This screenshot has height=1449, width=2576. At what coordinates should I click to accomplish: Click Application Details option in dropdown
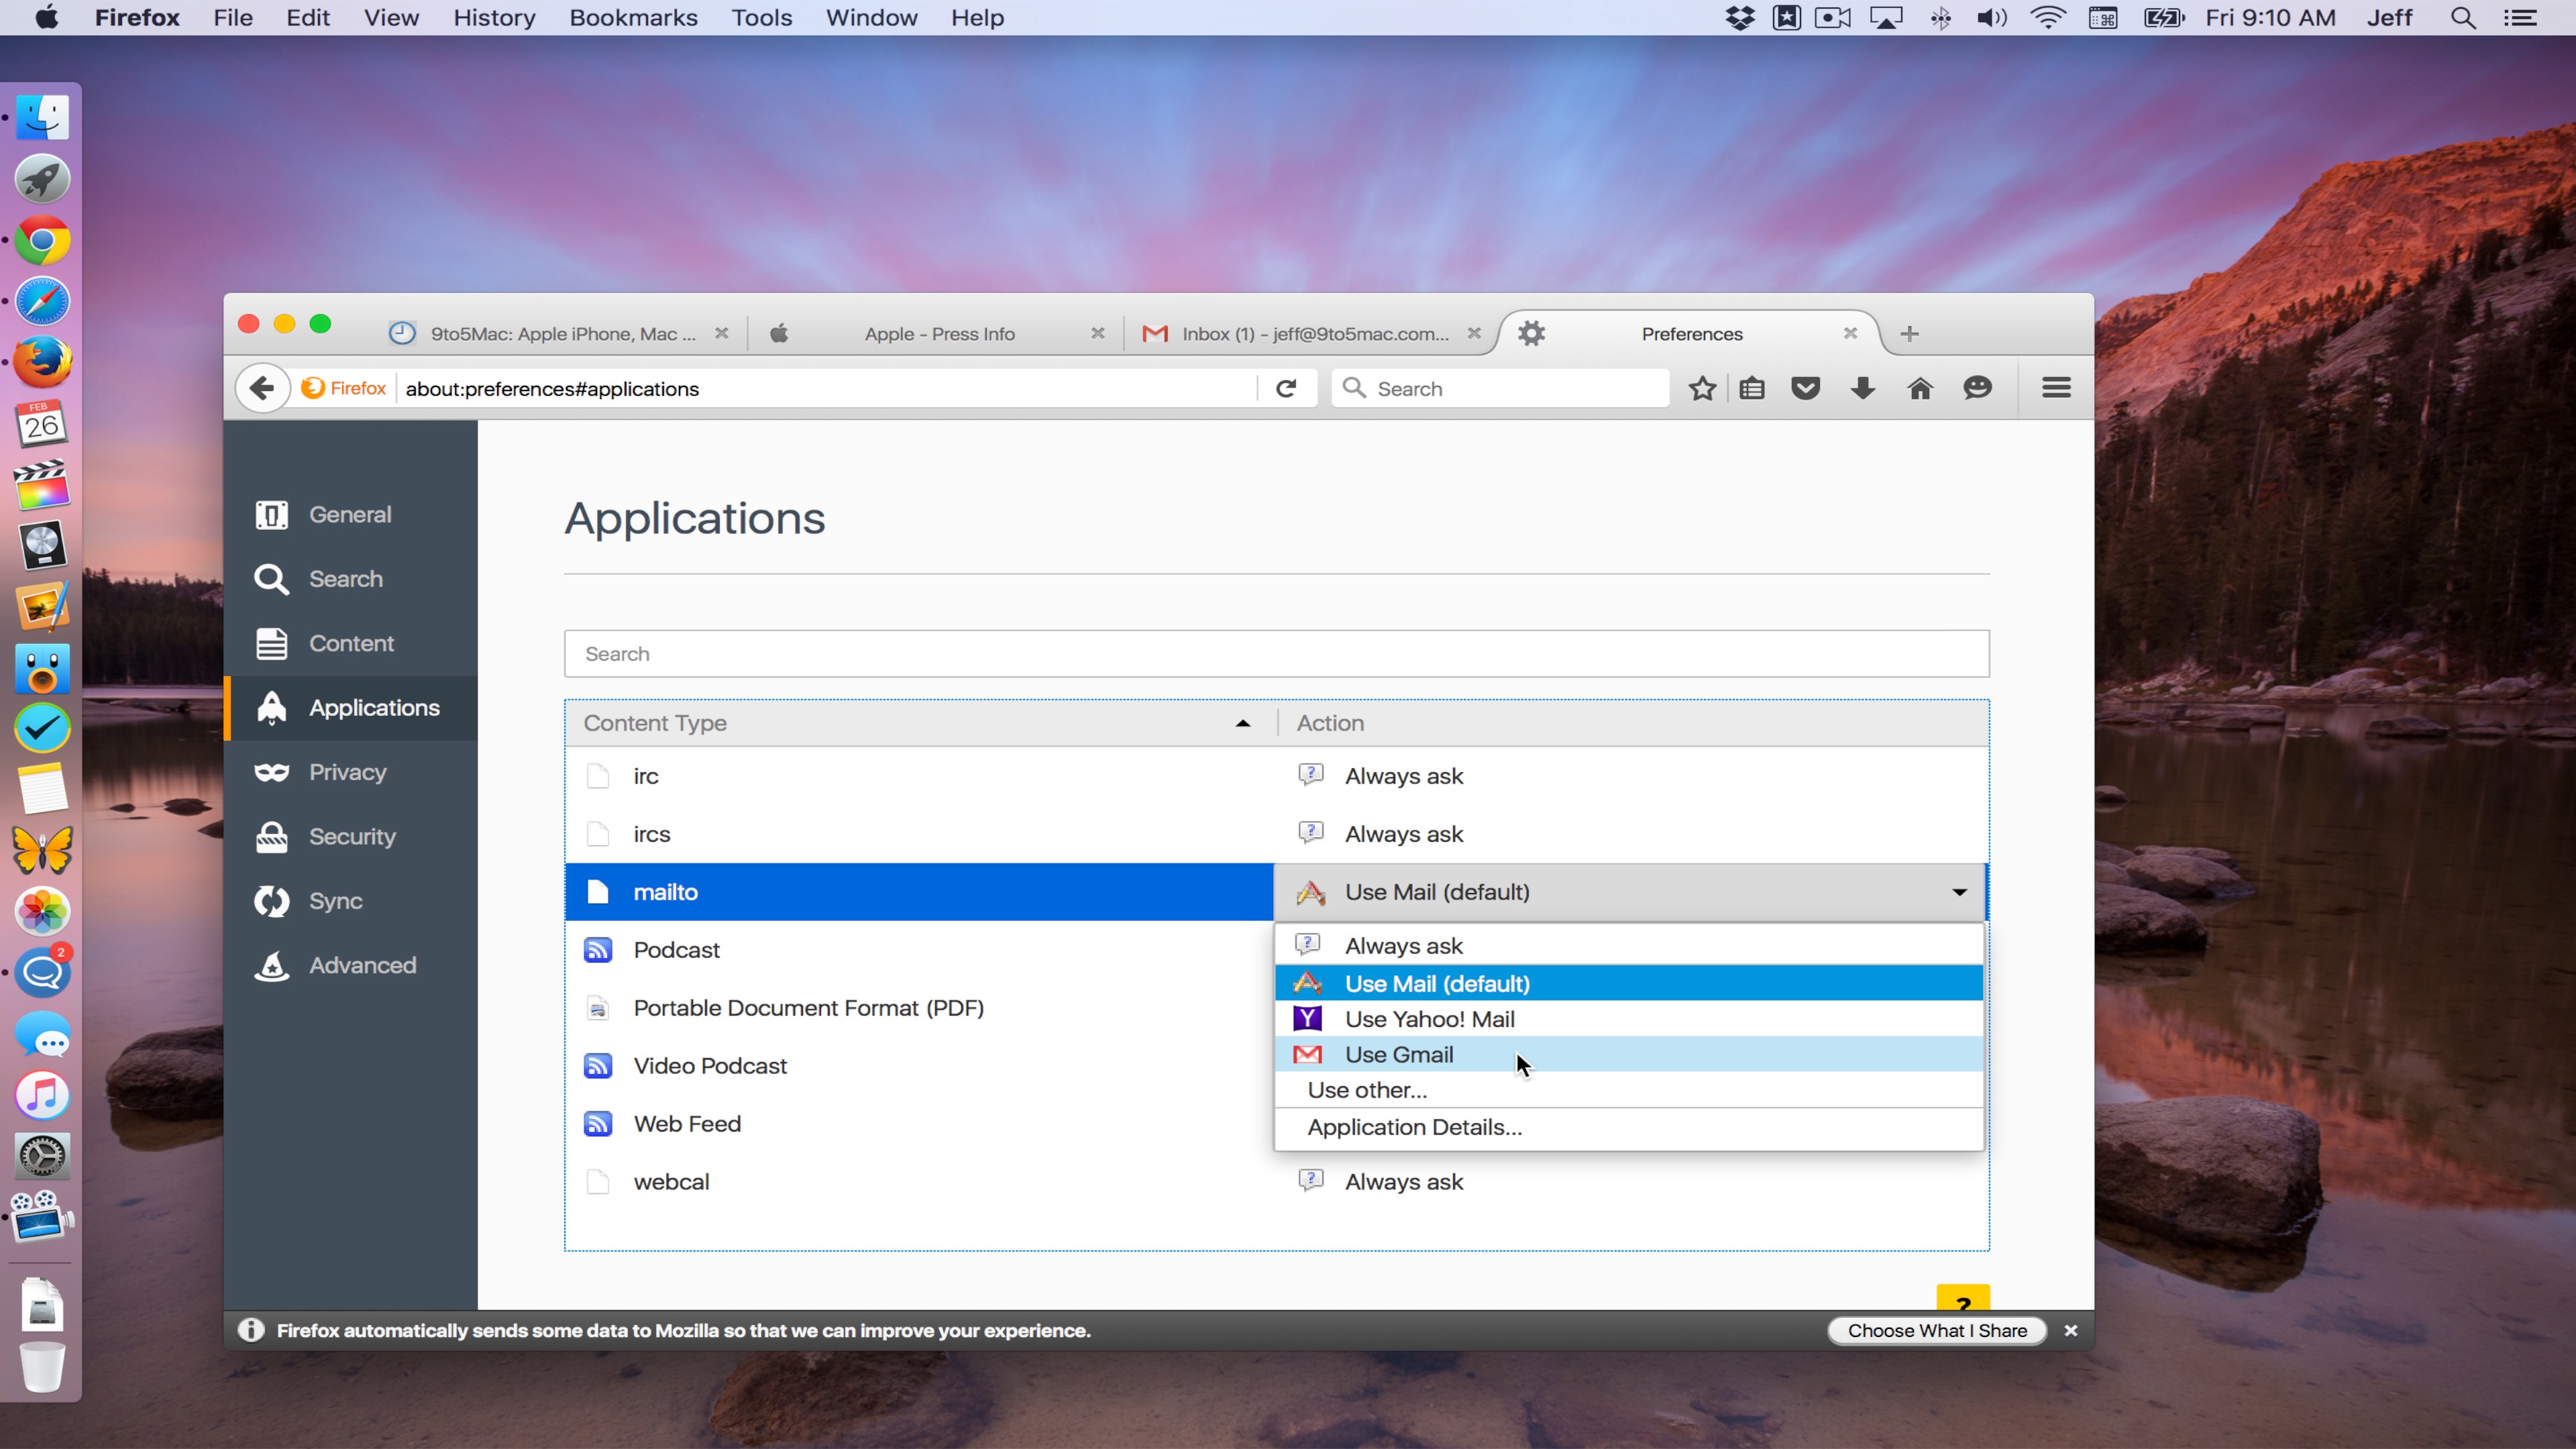pos(1413,1127)
